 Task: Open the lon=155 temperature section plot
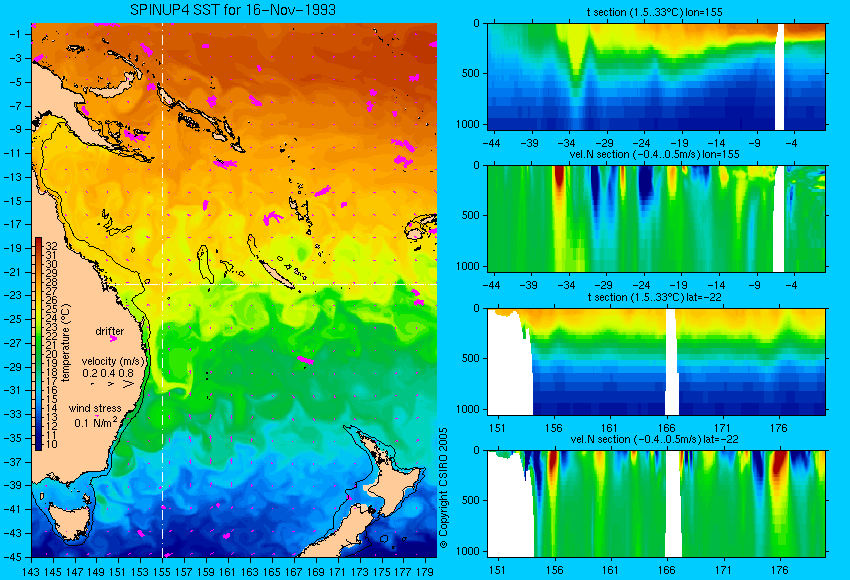click(656, 76)
